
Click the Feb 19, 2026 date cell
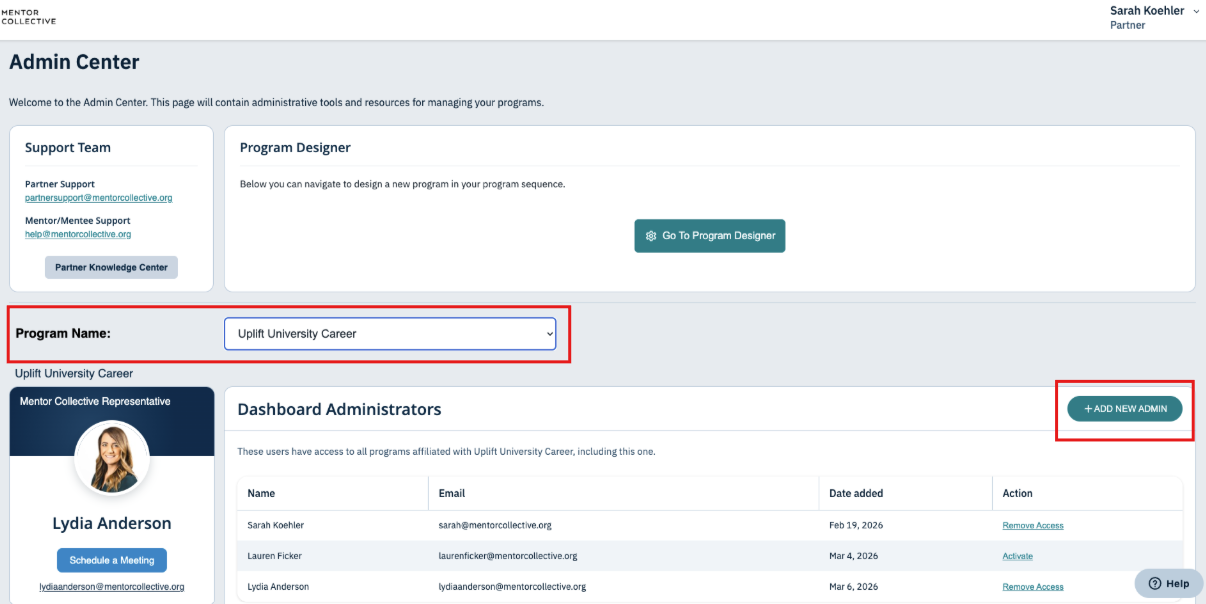856,525
